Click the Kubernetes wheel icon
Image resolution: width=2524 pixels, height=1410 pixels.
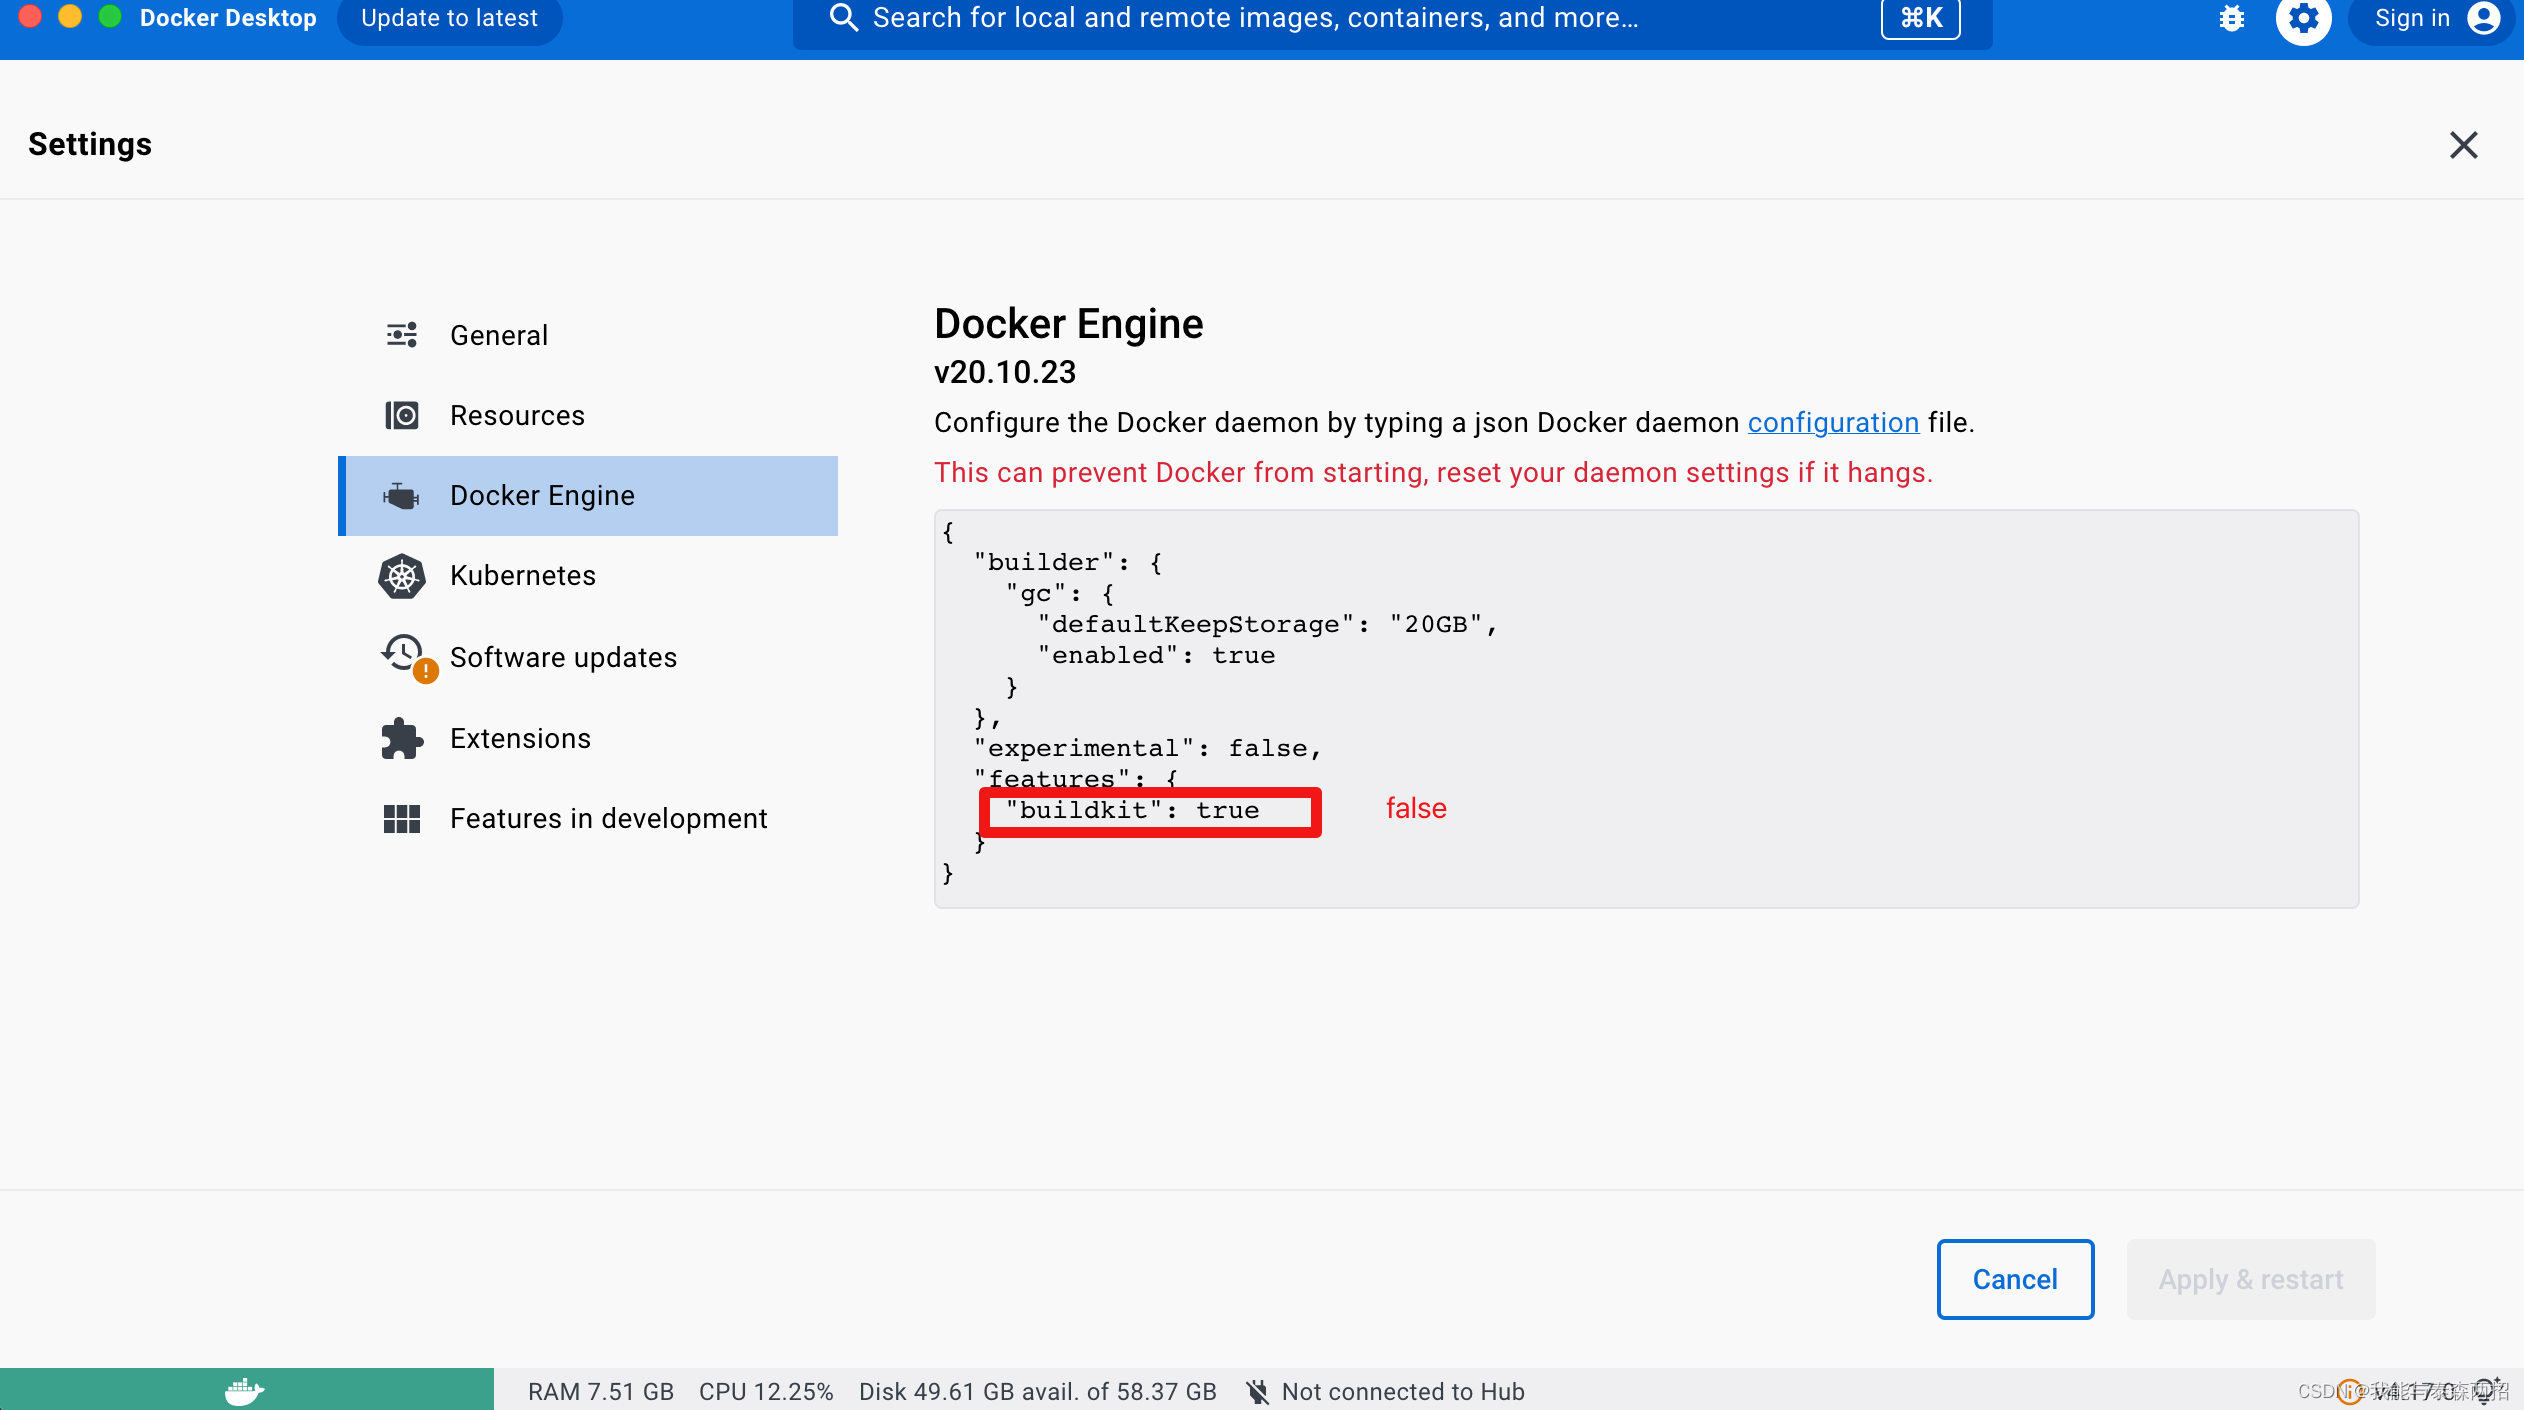pyautogui.click(x=402, y=576)
